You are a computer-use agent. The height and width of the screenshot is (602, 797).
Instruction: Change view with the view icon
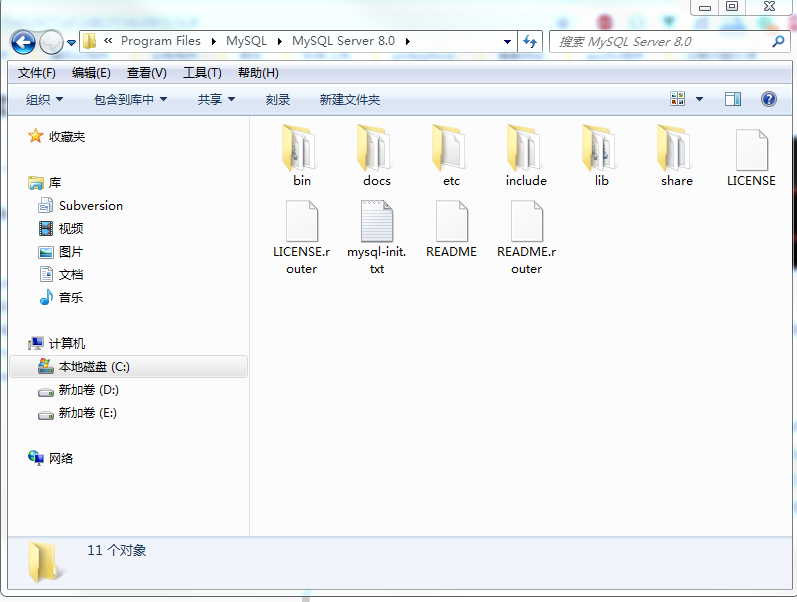678,99
